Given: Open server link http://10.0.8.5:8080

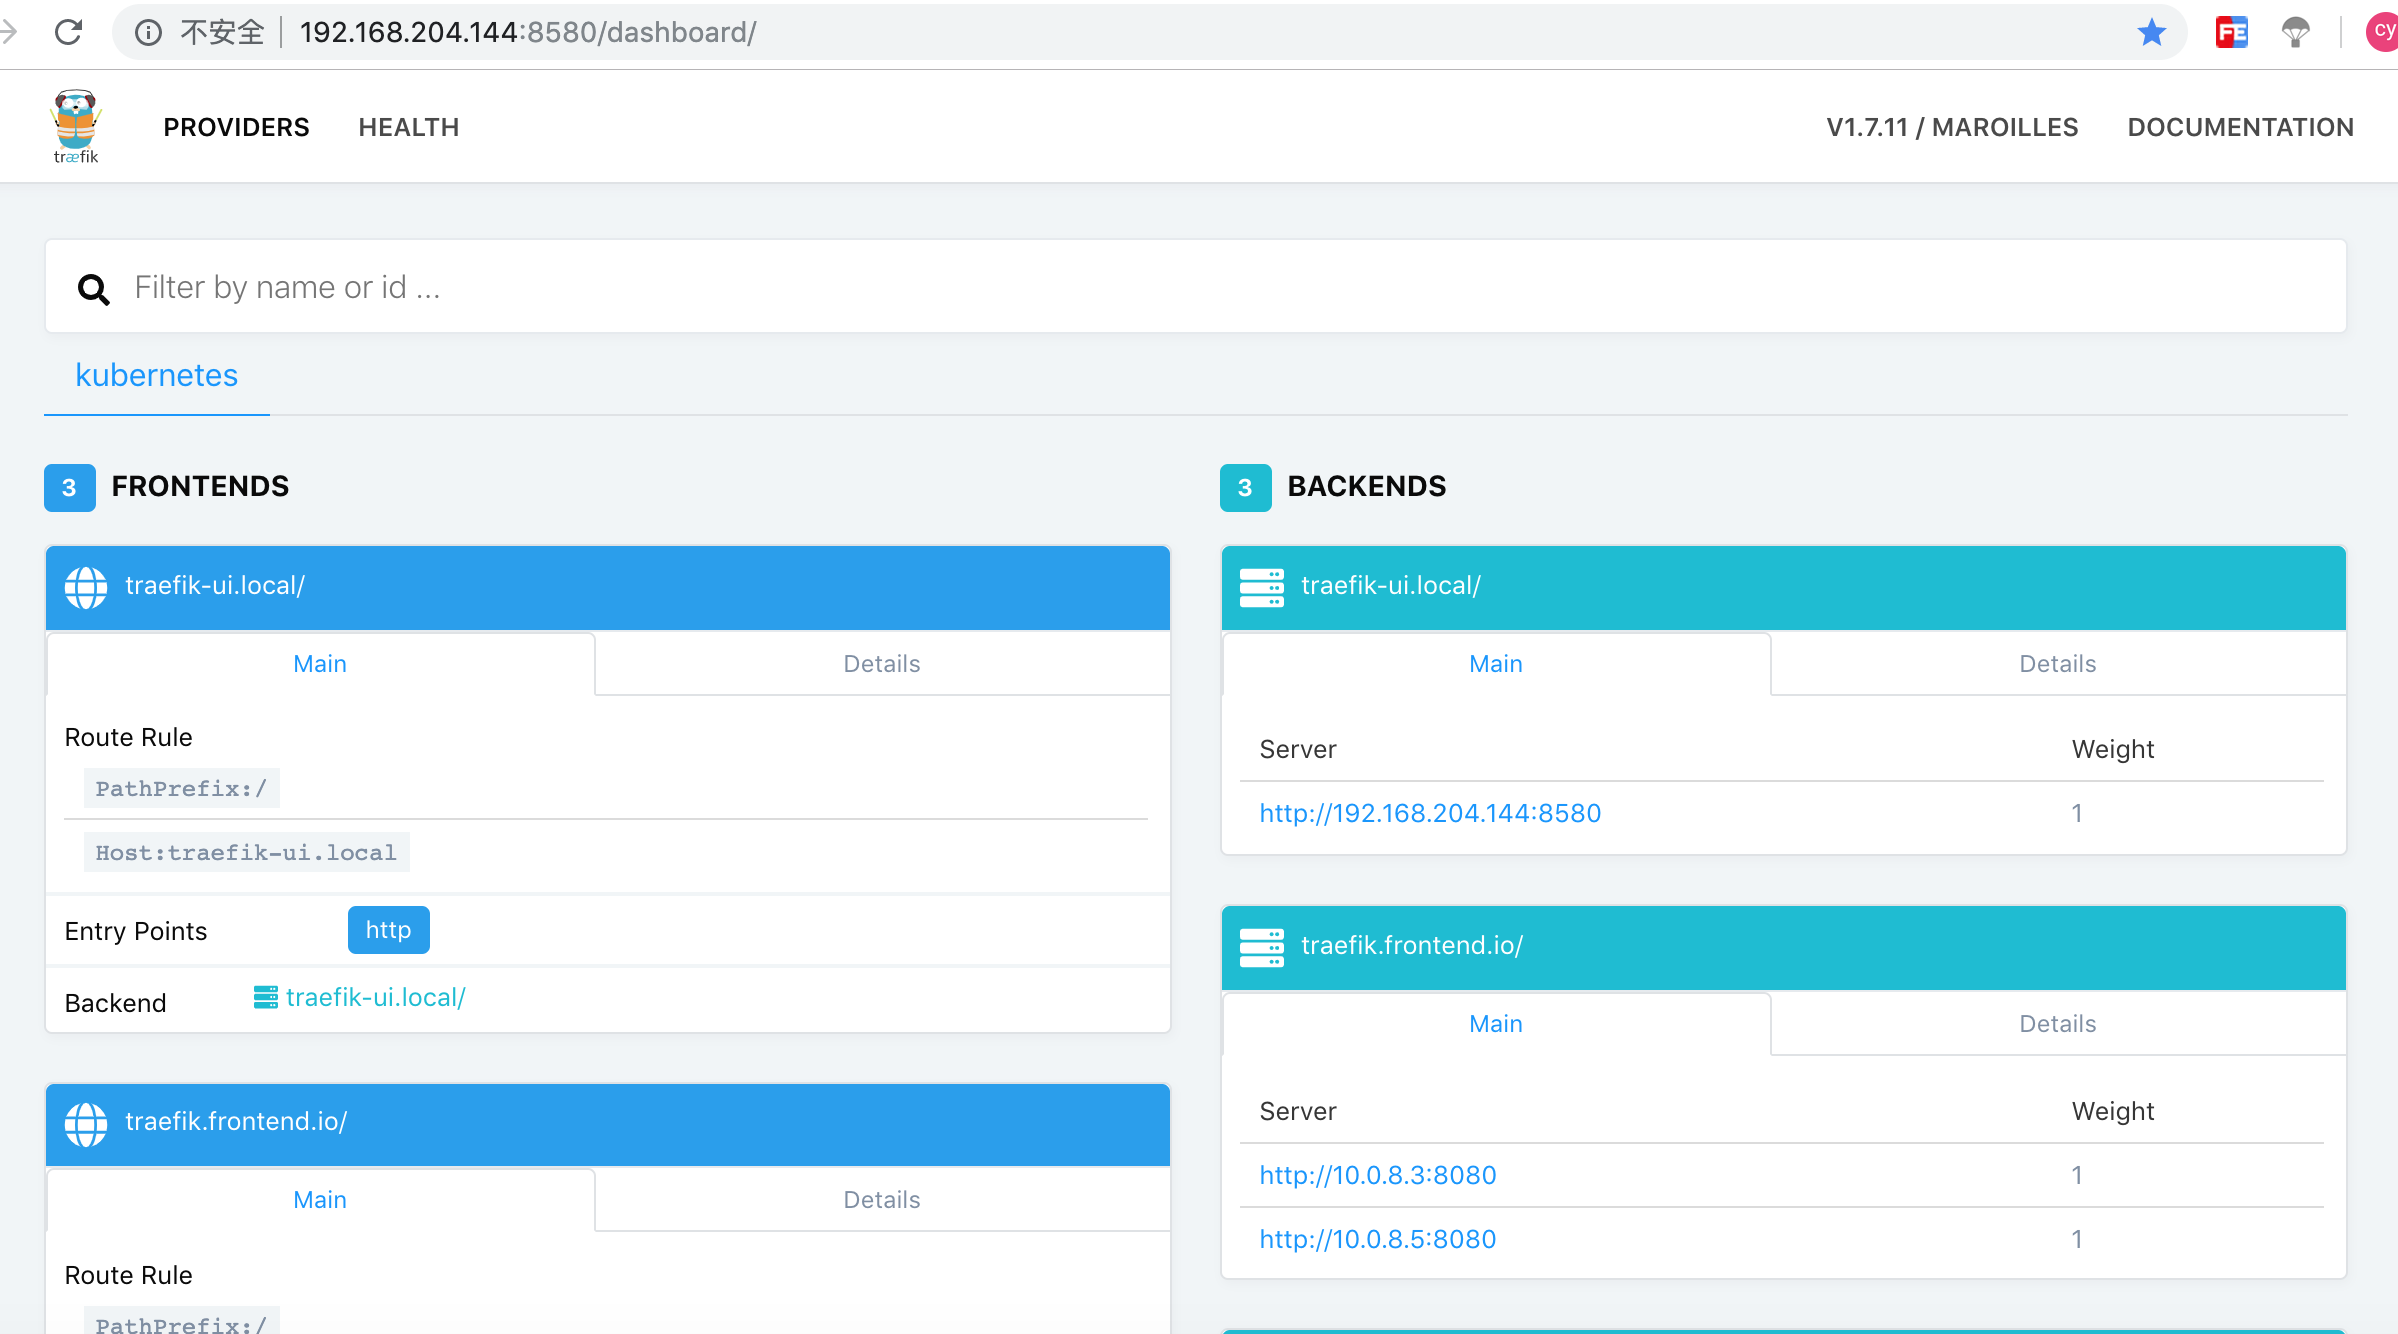Looking at the screenshot, I should (1378, 1240).
